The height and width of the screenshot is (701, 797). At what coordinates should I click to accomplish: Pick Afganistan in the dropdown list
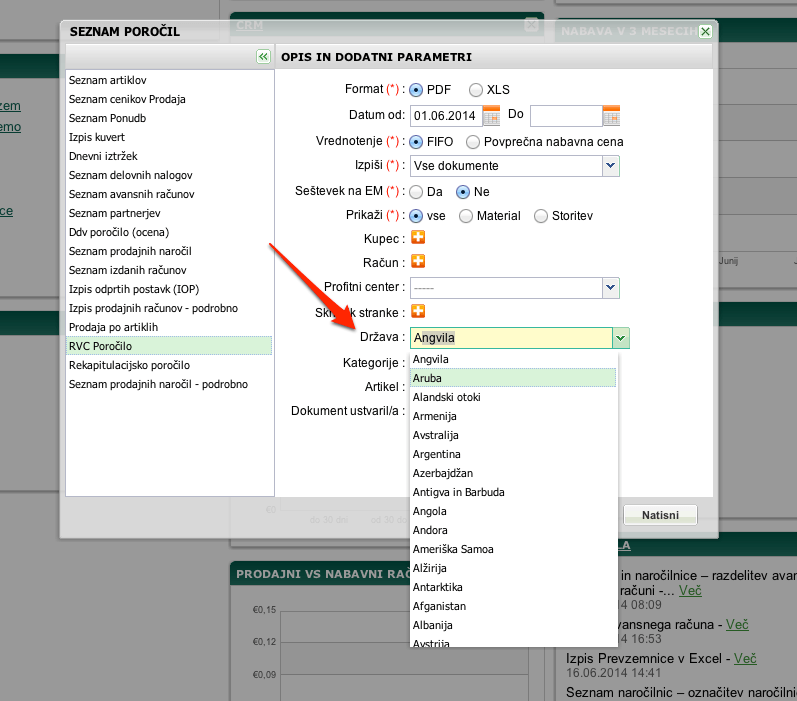pos(513,606)
